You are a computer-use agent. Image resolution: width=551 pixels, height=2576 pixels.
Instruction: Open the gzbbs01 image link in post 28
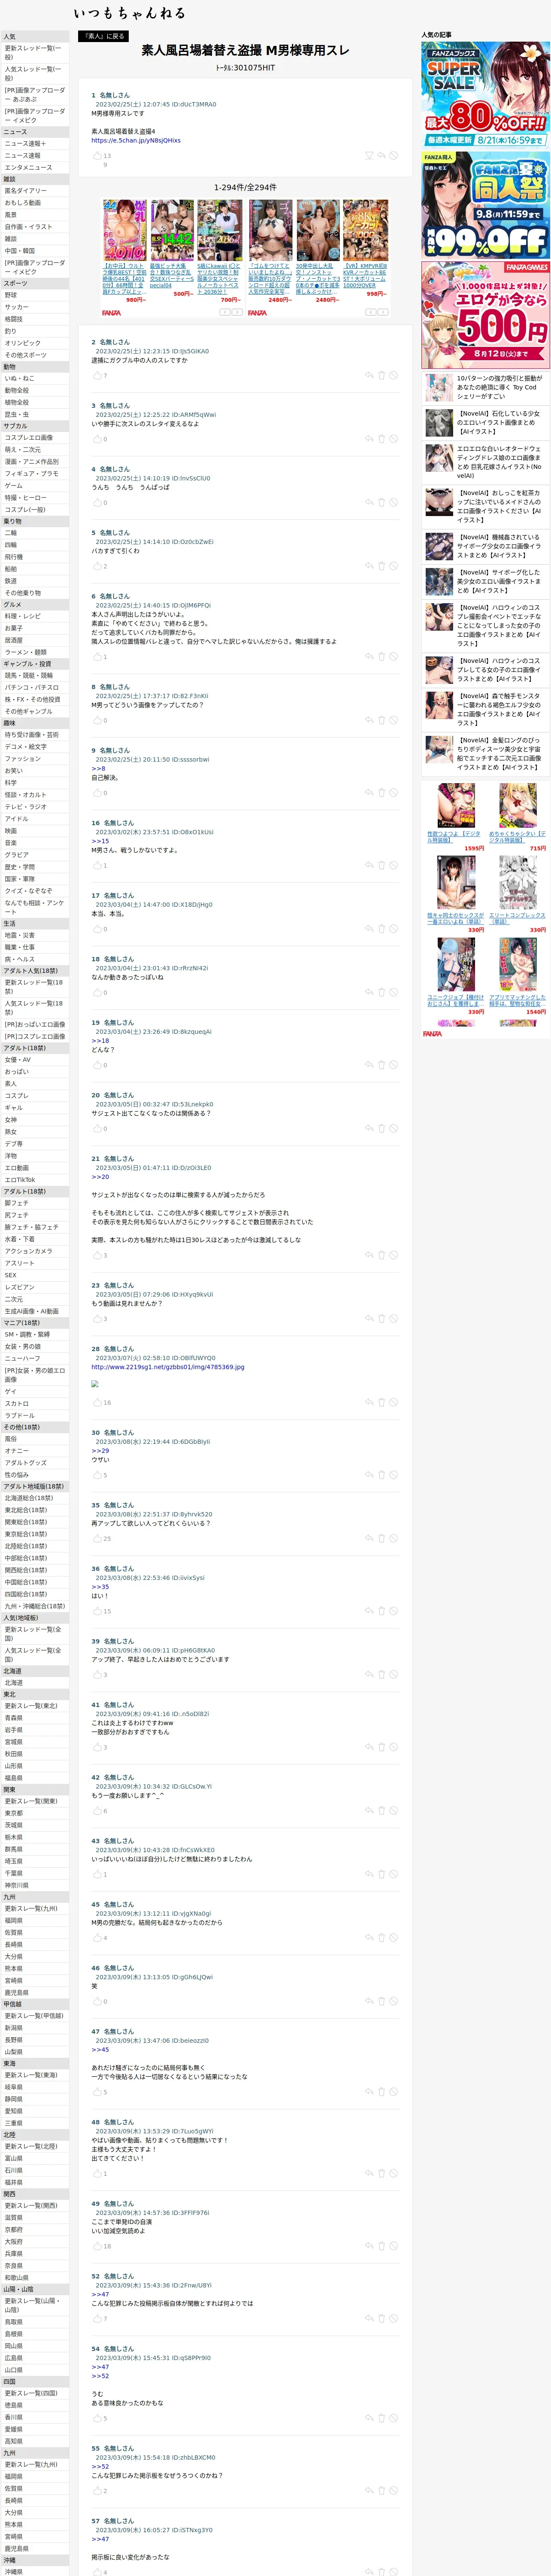click(x=168, y=1367)
